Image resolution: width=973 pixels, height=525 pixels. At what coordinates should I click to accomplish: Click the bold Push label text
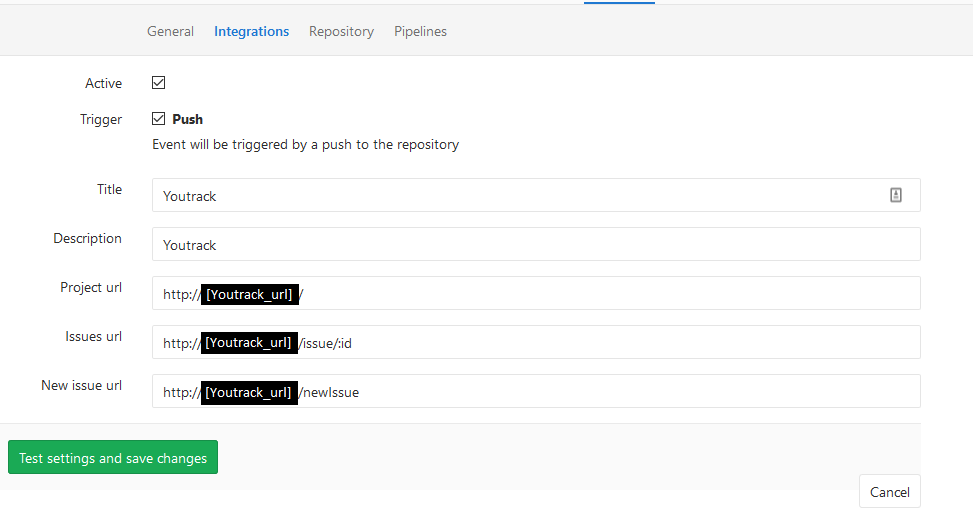[187, 119]
